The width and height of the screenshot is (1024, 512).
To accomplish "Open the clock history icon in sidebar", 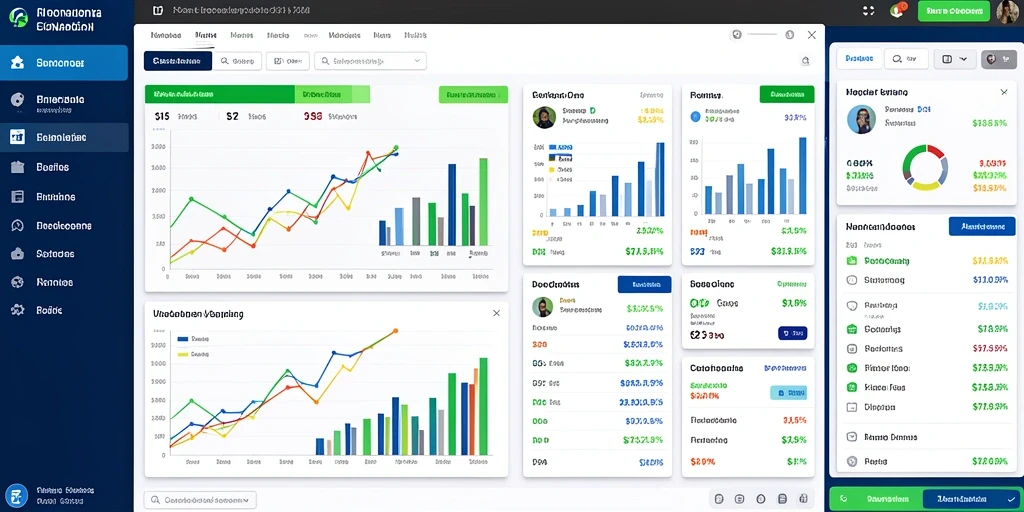I will 18,225.
